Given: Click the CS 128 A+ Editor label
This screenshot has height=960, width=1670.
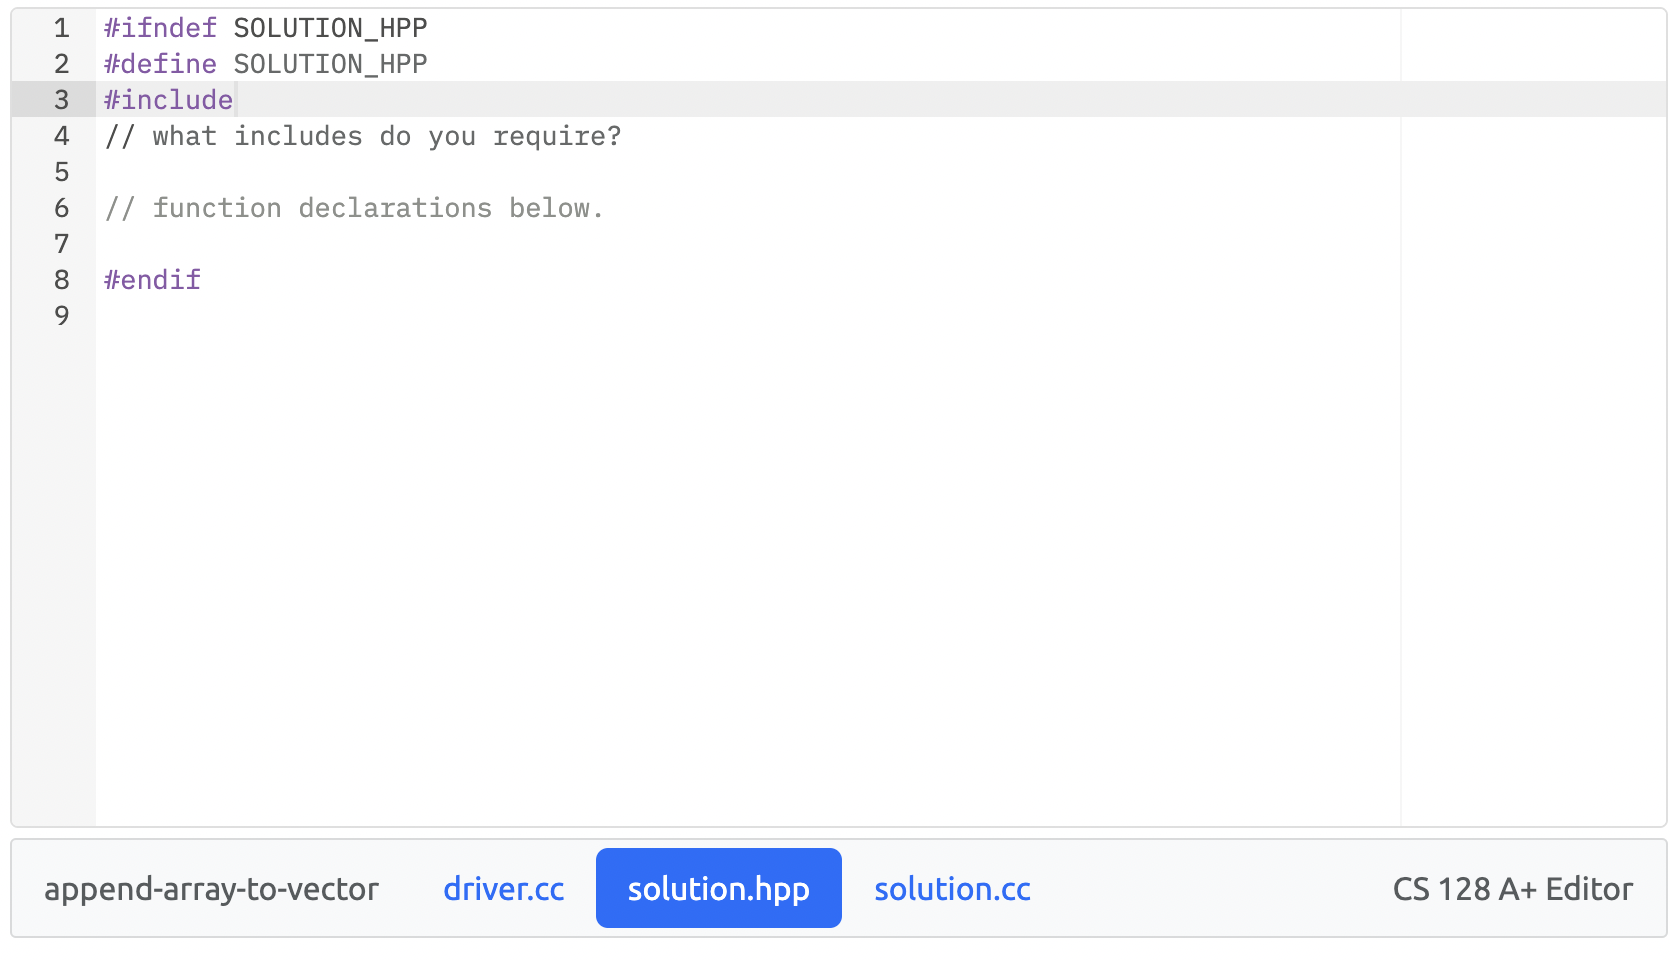Looking at the screenshot, I should (1512, 888).
